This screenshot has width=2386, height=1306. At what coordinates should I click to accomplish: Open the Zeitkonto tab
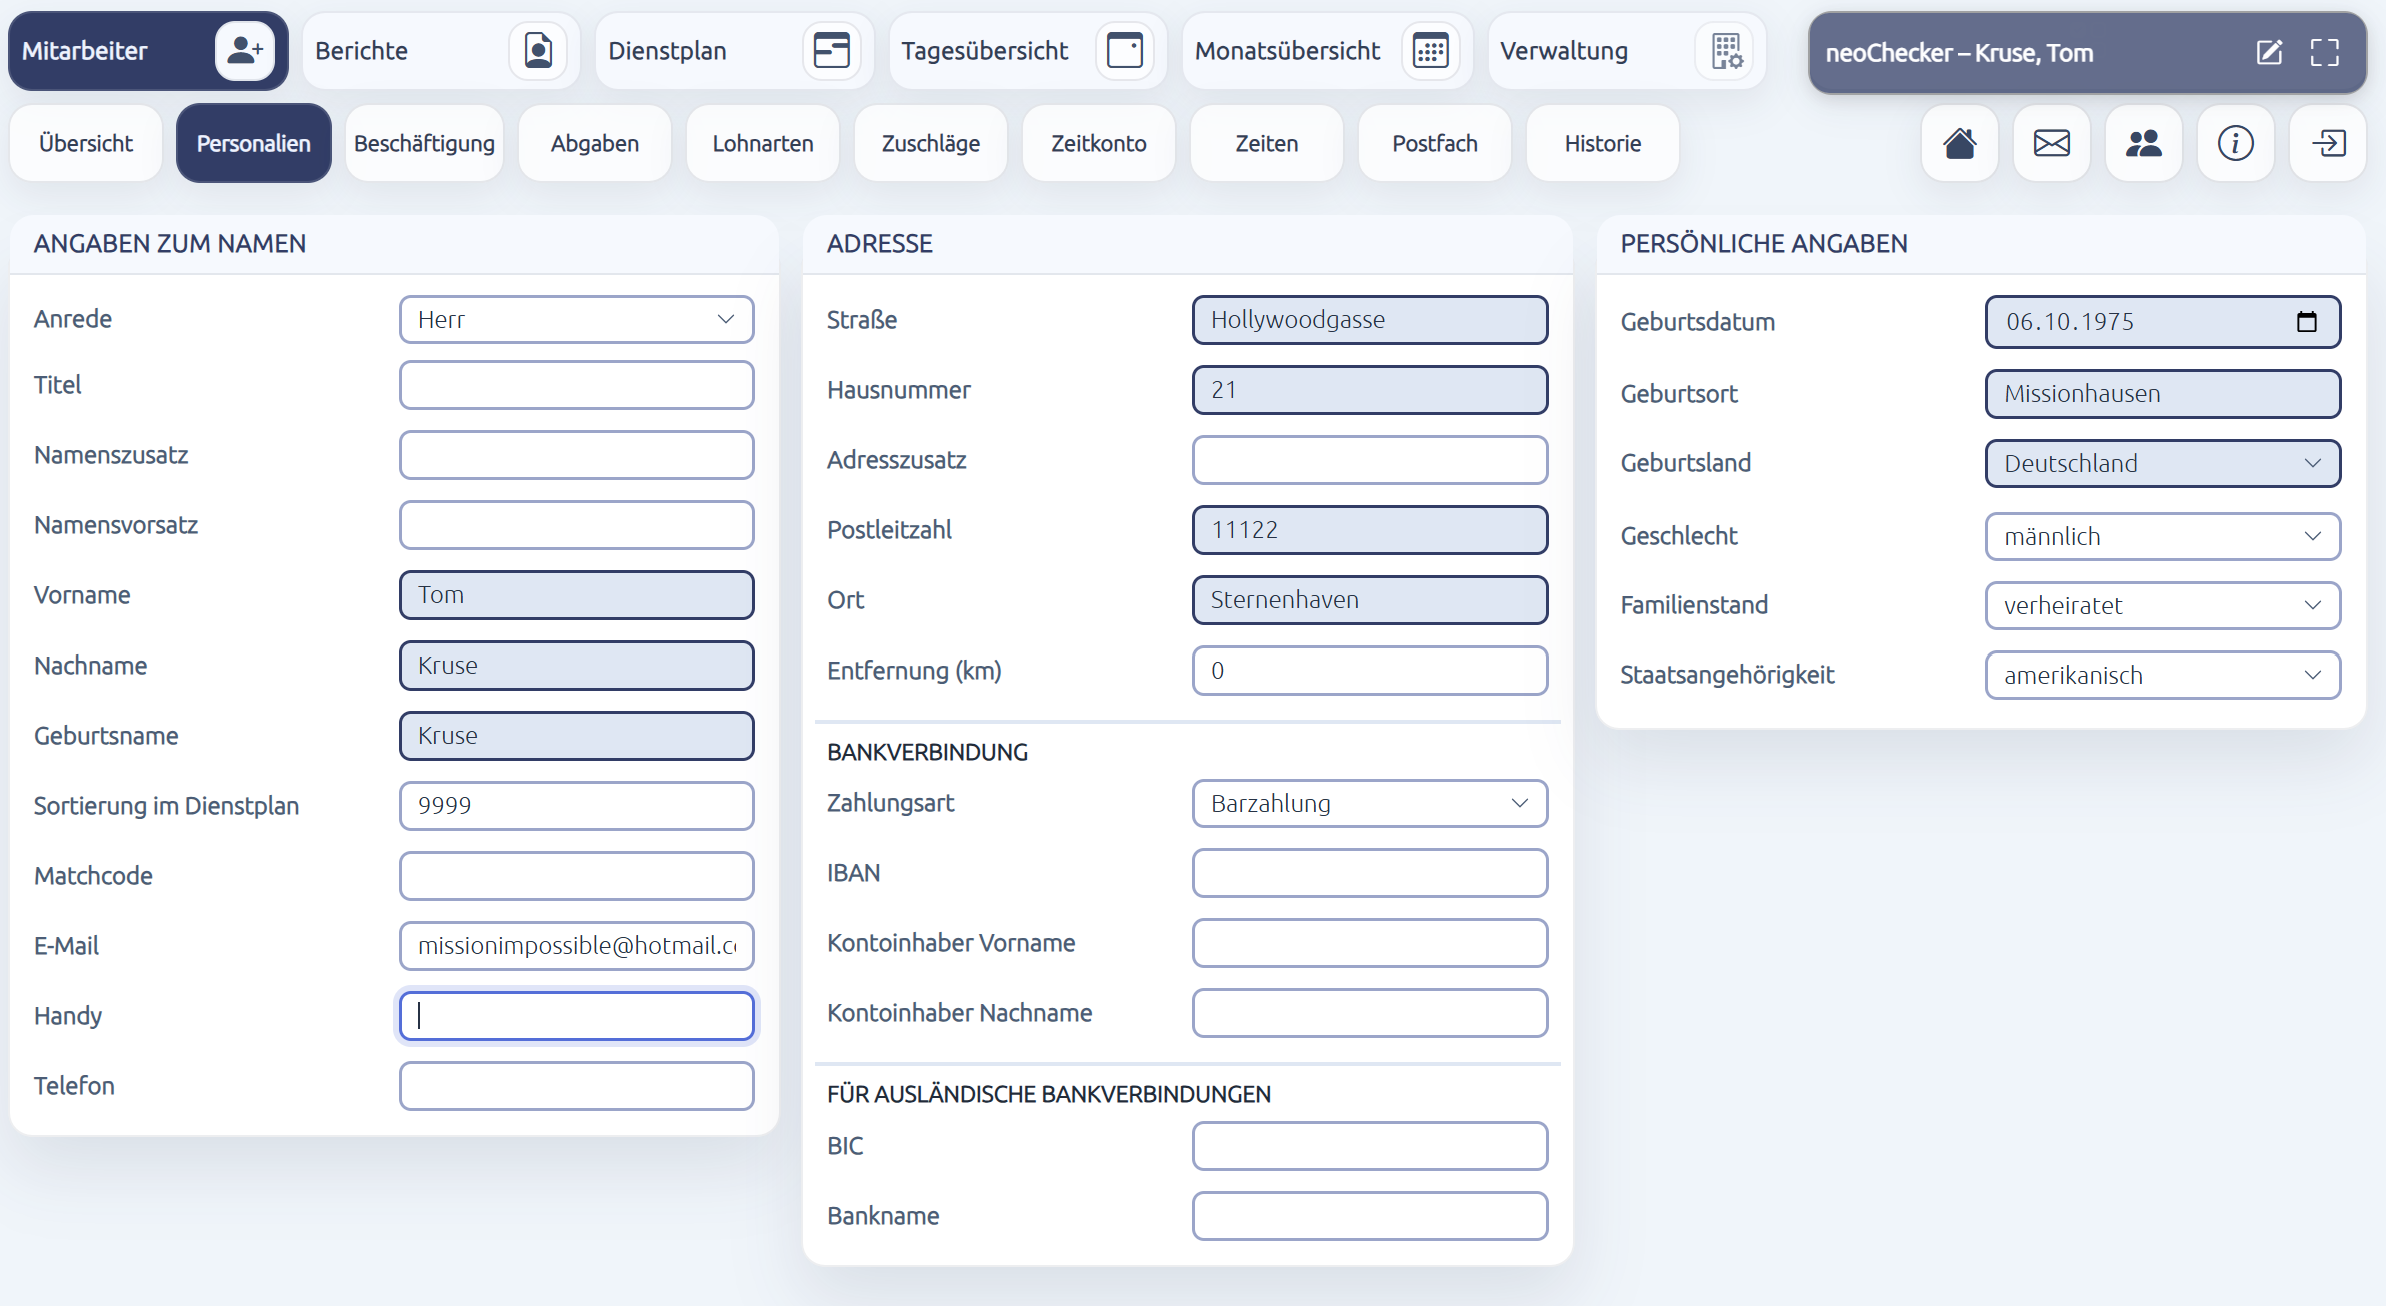1099,143
